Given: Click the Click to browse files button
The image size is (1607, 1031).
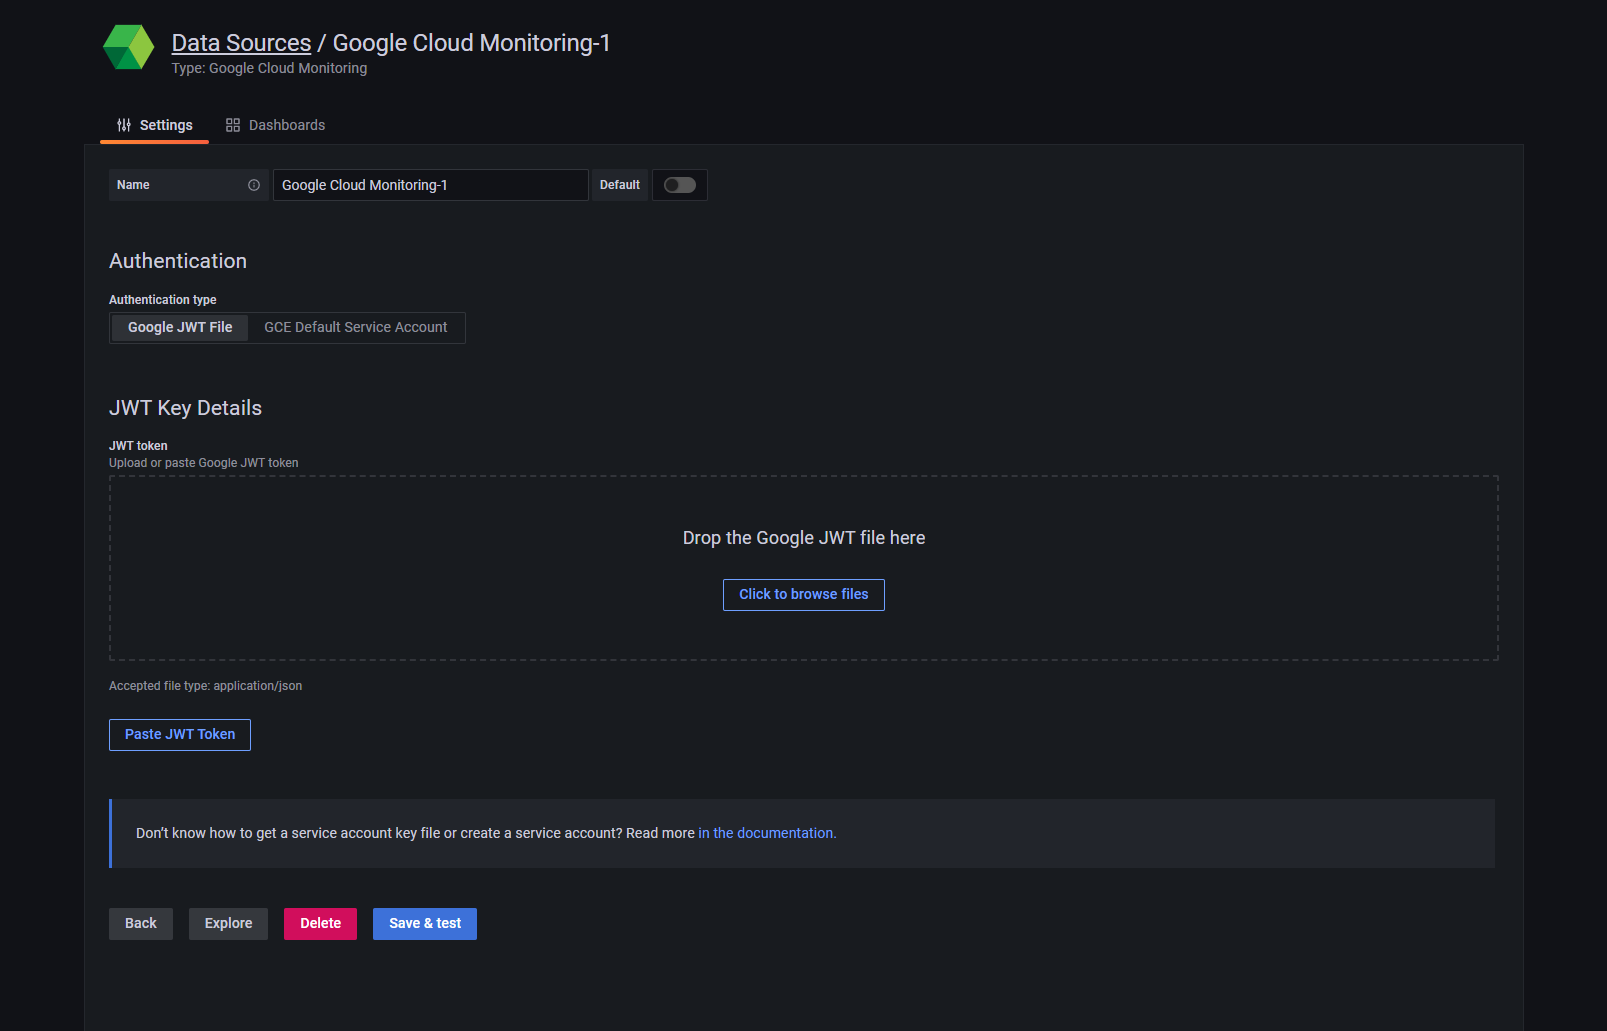Looking at the screenshot, I should [804, 595].
